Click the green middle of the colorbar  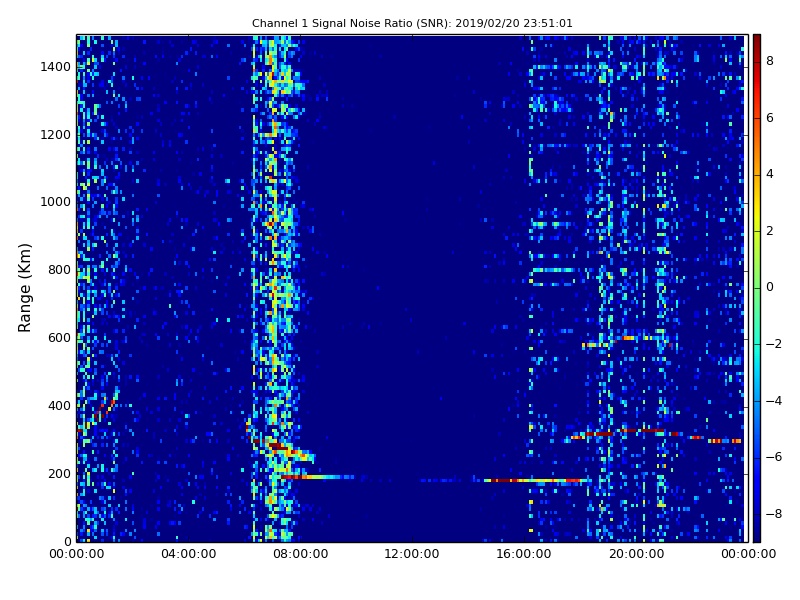click(757, 288)
